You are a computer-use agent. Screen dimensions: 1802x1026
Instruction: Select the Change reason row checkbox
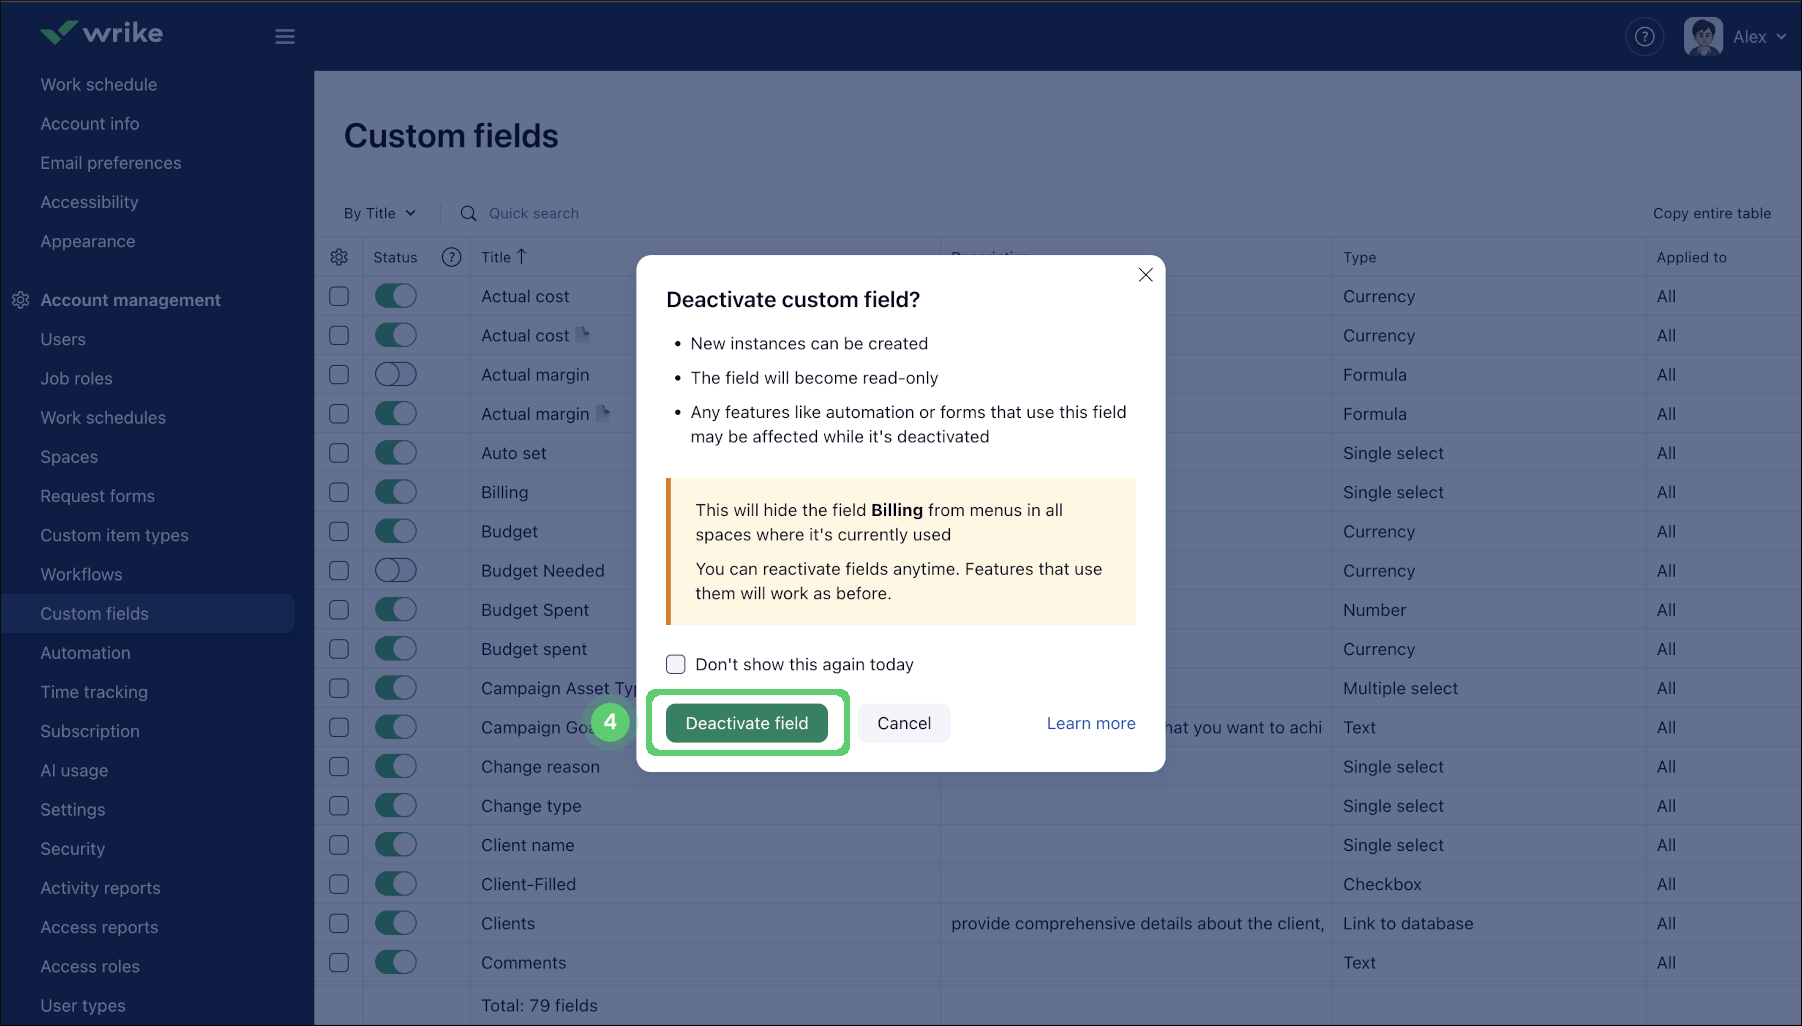click(339, 766)
